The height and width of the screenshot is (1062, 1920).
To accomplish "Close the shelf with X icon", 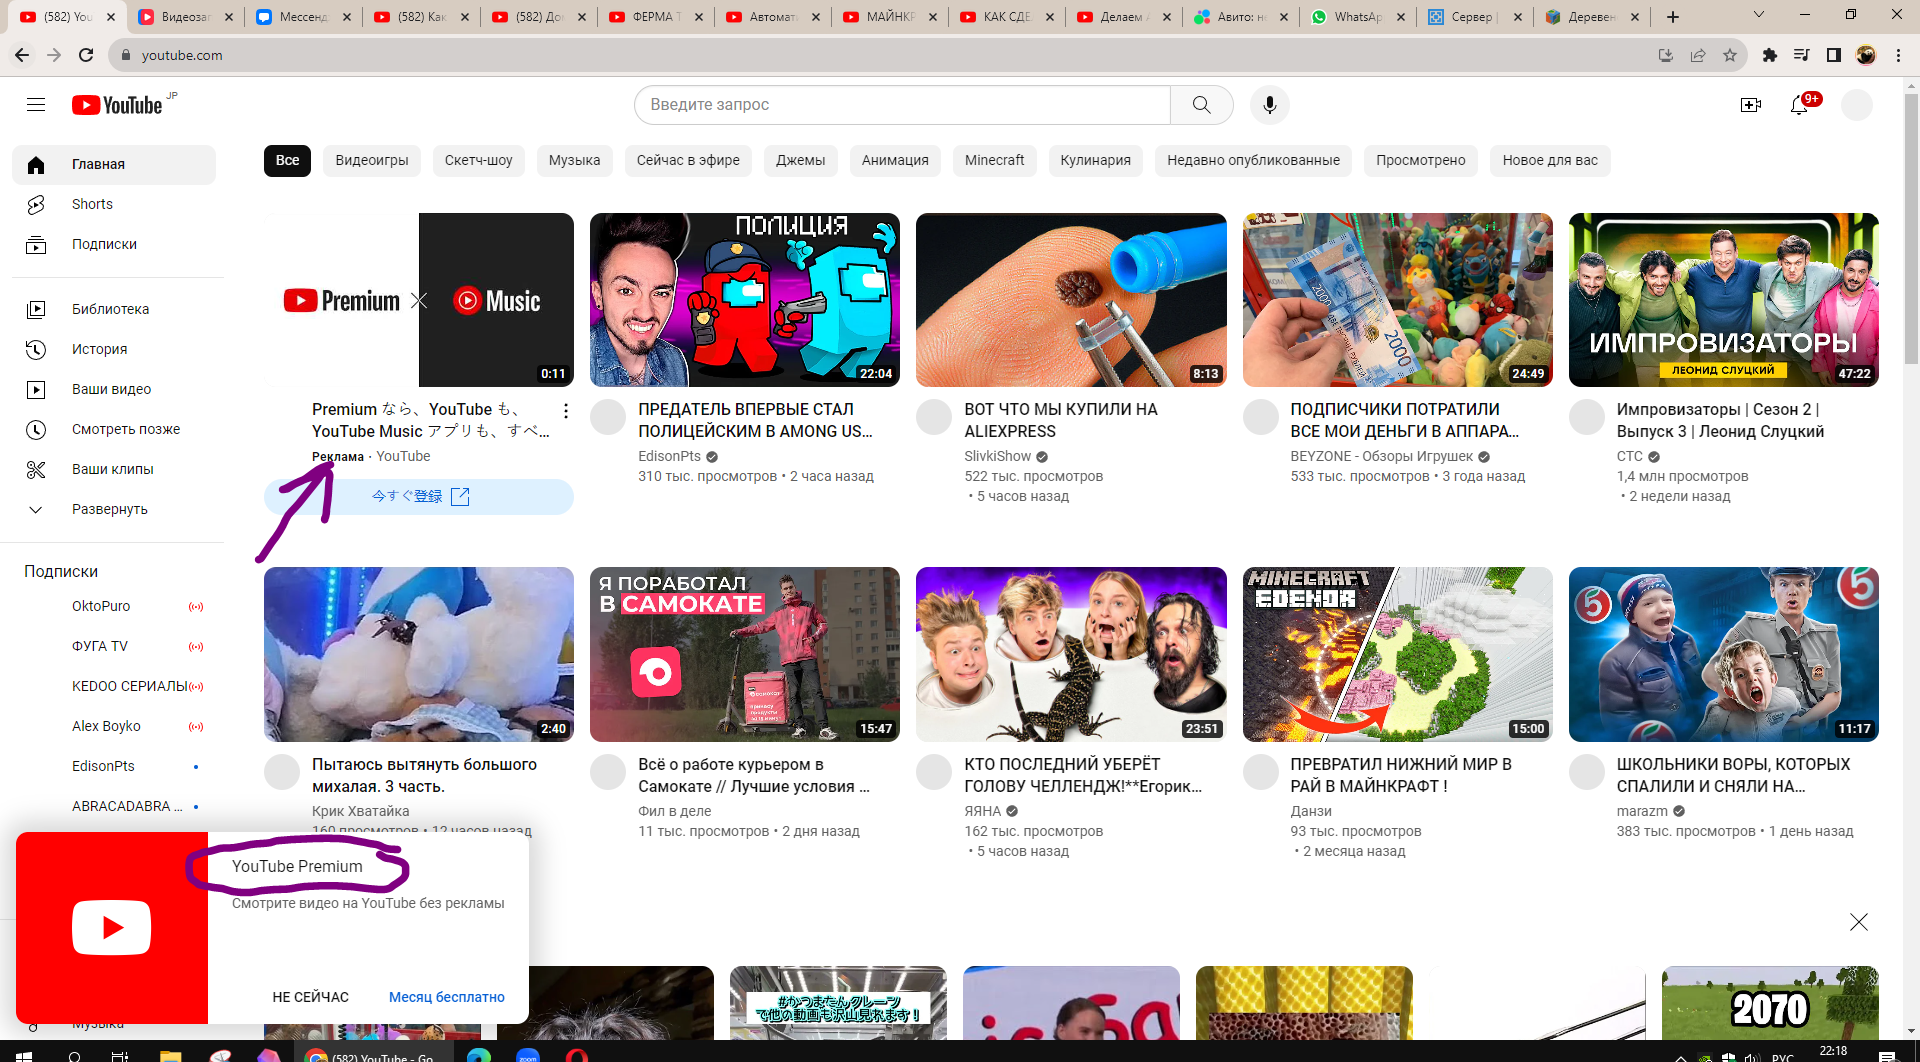I will click(1858, 922).
